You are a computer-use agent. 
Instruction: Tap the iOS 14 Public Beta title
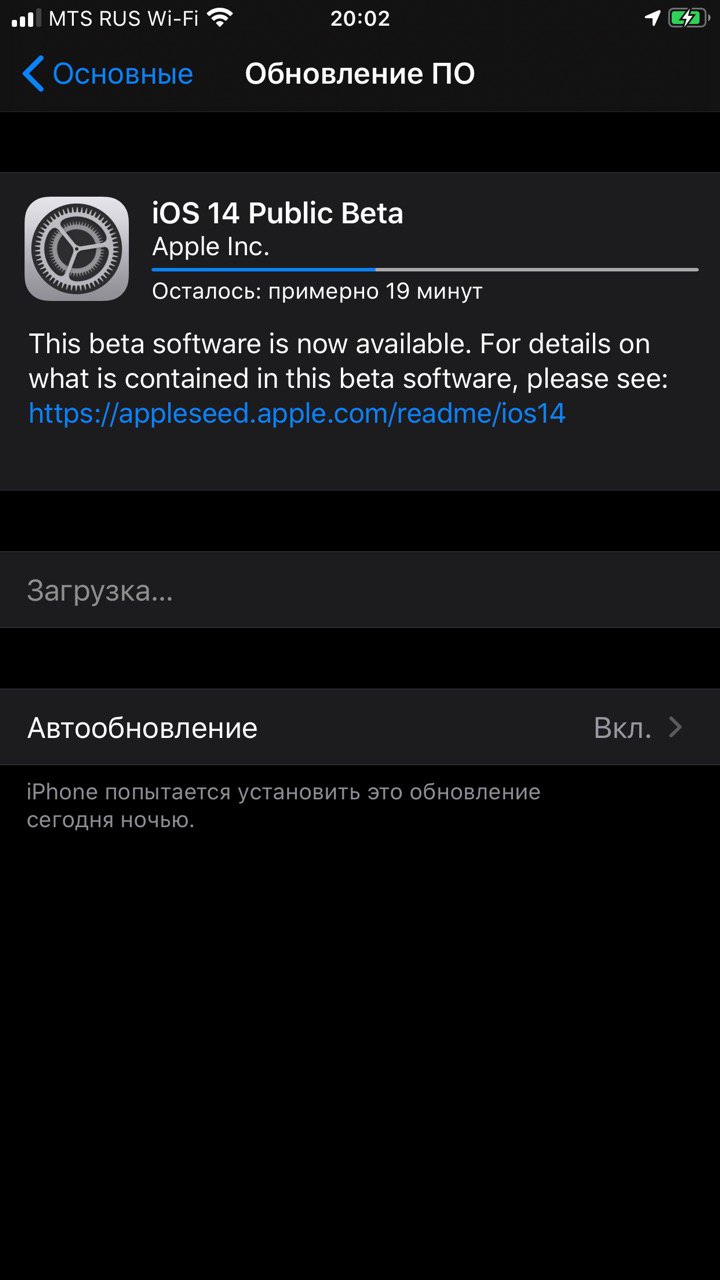[x=278, y=213]
